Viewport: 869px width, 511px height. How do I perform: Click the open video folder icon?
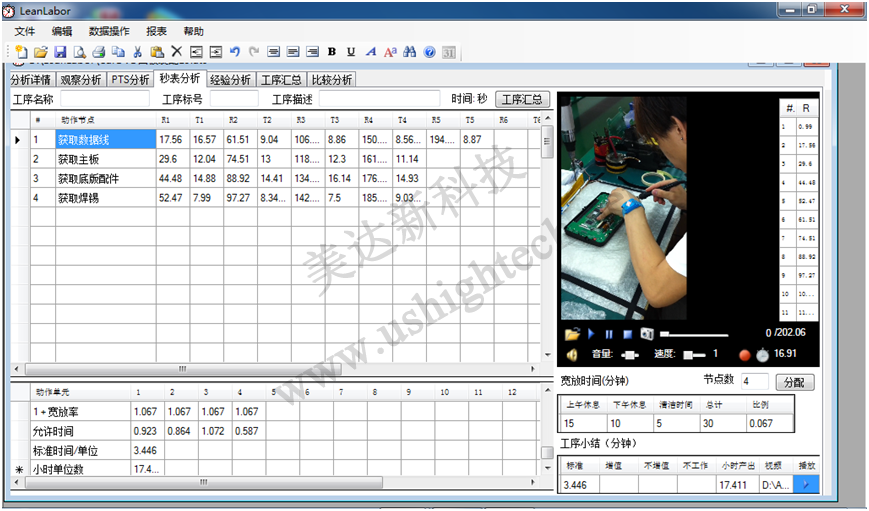point(572,334)
